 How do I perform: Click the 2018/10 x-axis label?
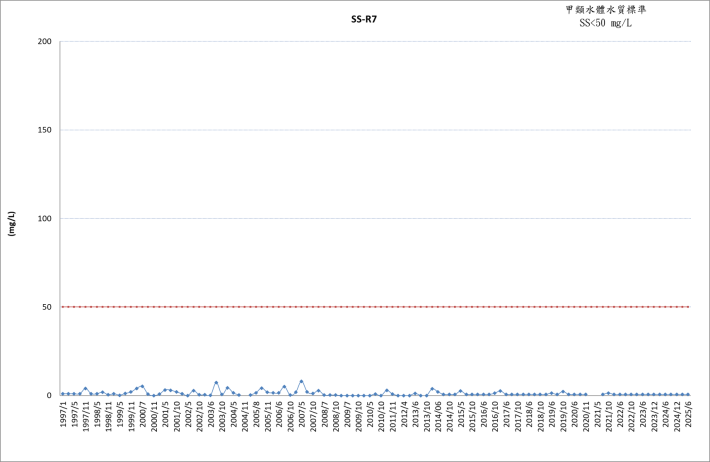click(541, 415)
